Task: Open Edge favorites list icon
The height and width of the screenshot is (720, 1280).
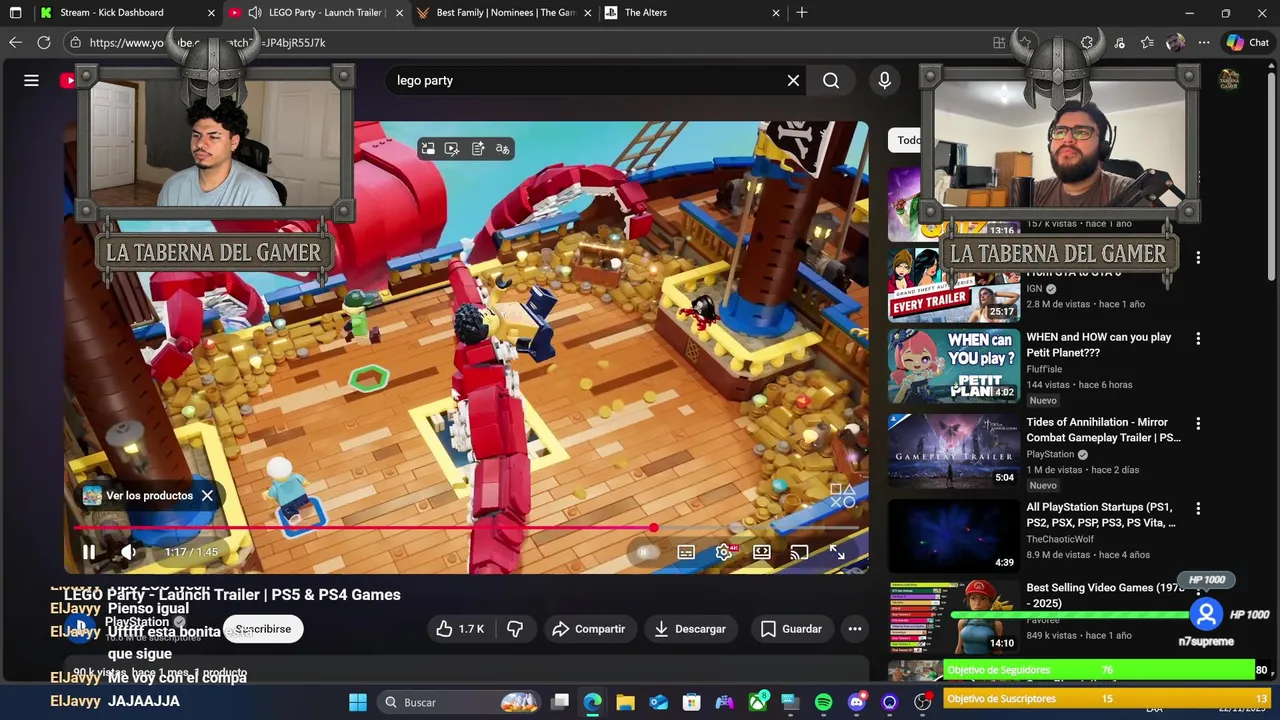Action: click(1147, 43)
